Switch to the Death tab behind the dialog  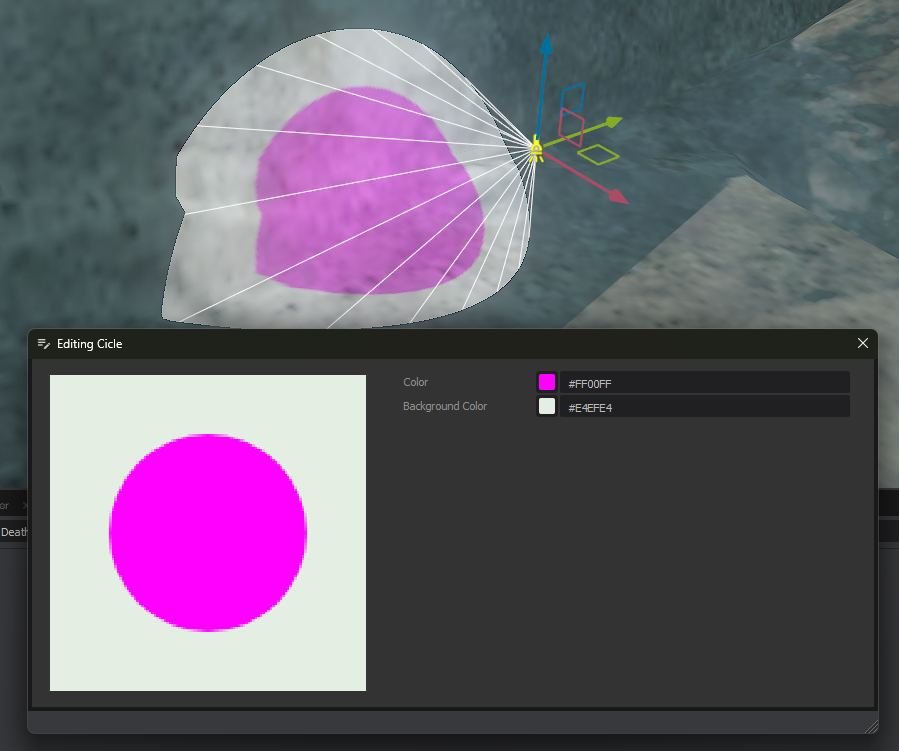click(14, 532)
